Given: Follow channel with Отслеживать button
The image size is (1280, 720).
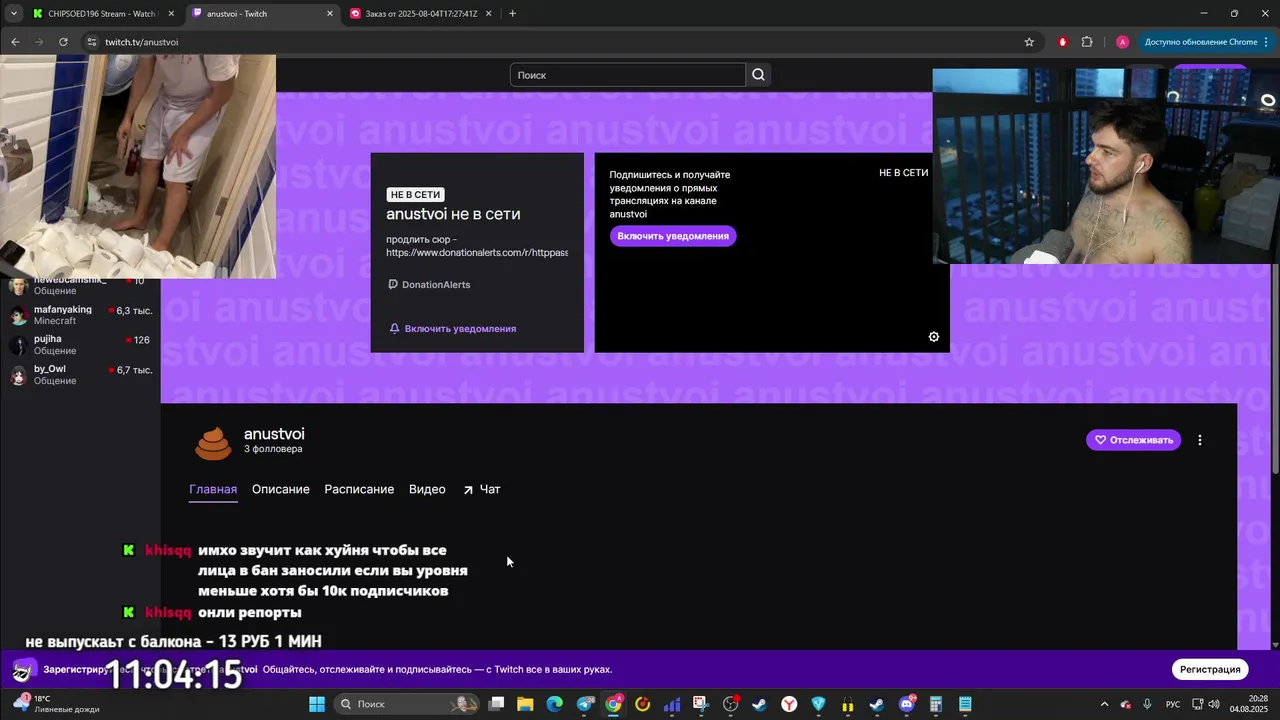Looking at the screenshot, I should [1133, 440].
